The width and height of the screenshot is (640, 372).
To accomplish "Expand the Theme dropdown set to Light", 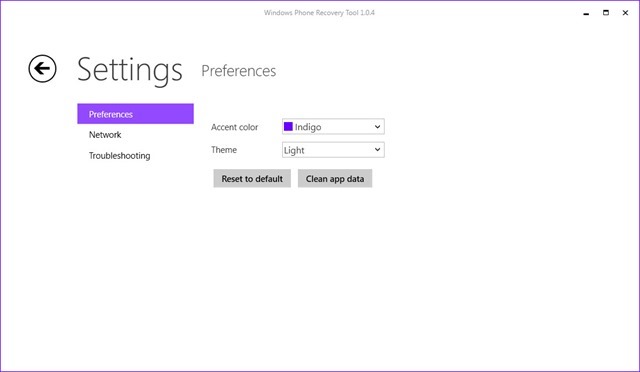I will click(x=333, y=150).
